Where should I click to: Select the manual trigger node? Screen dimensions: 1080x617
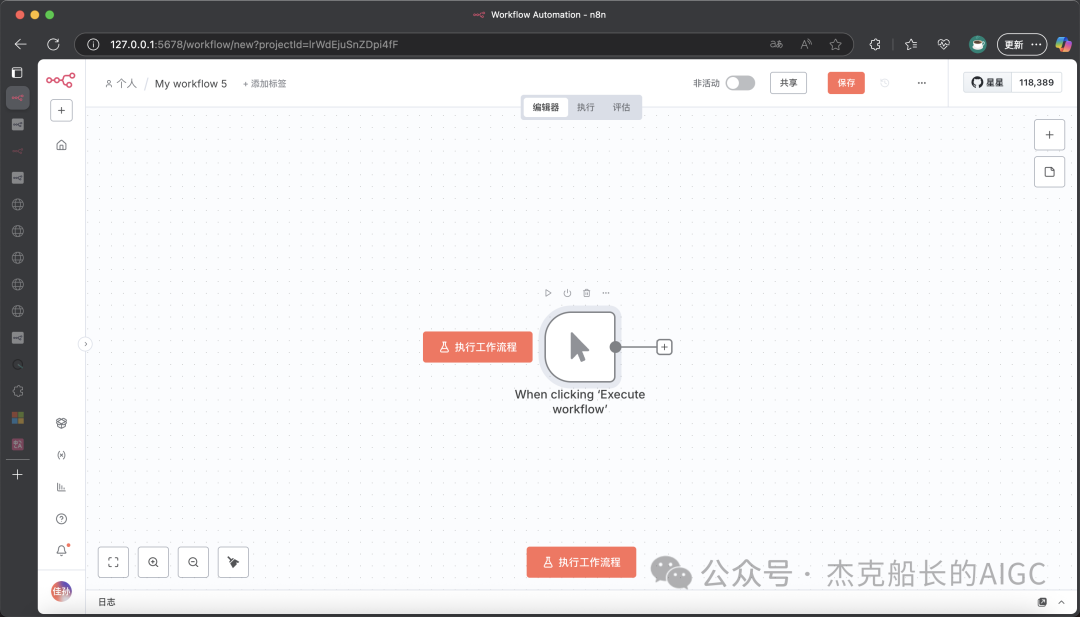pos(580,347)
